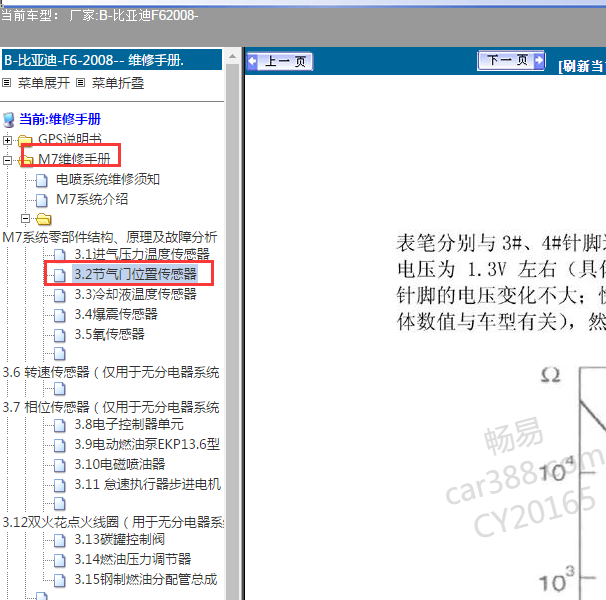The height and width of the screenshot is (600, 606).
Task: Select the B-比亚迪-F6-2008-- 维修手册 header
Action: point(112,60)
